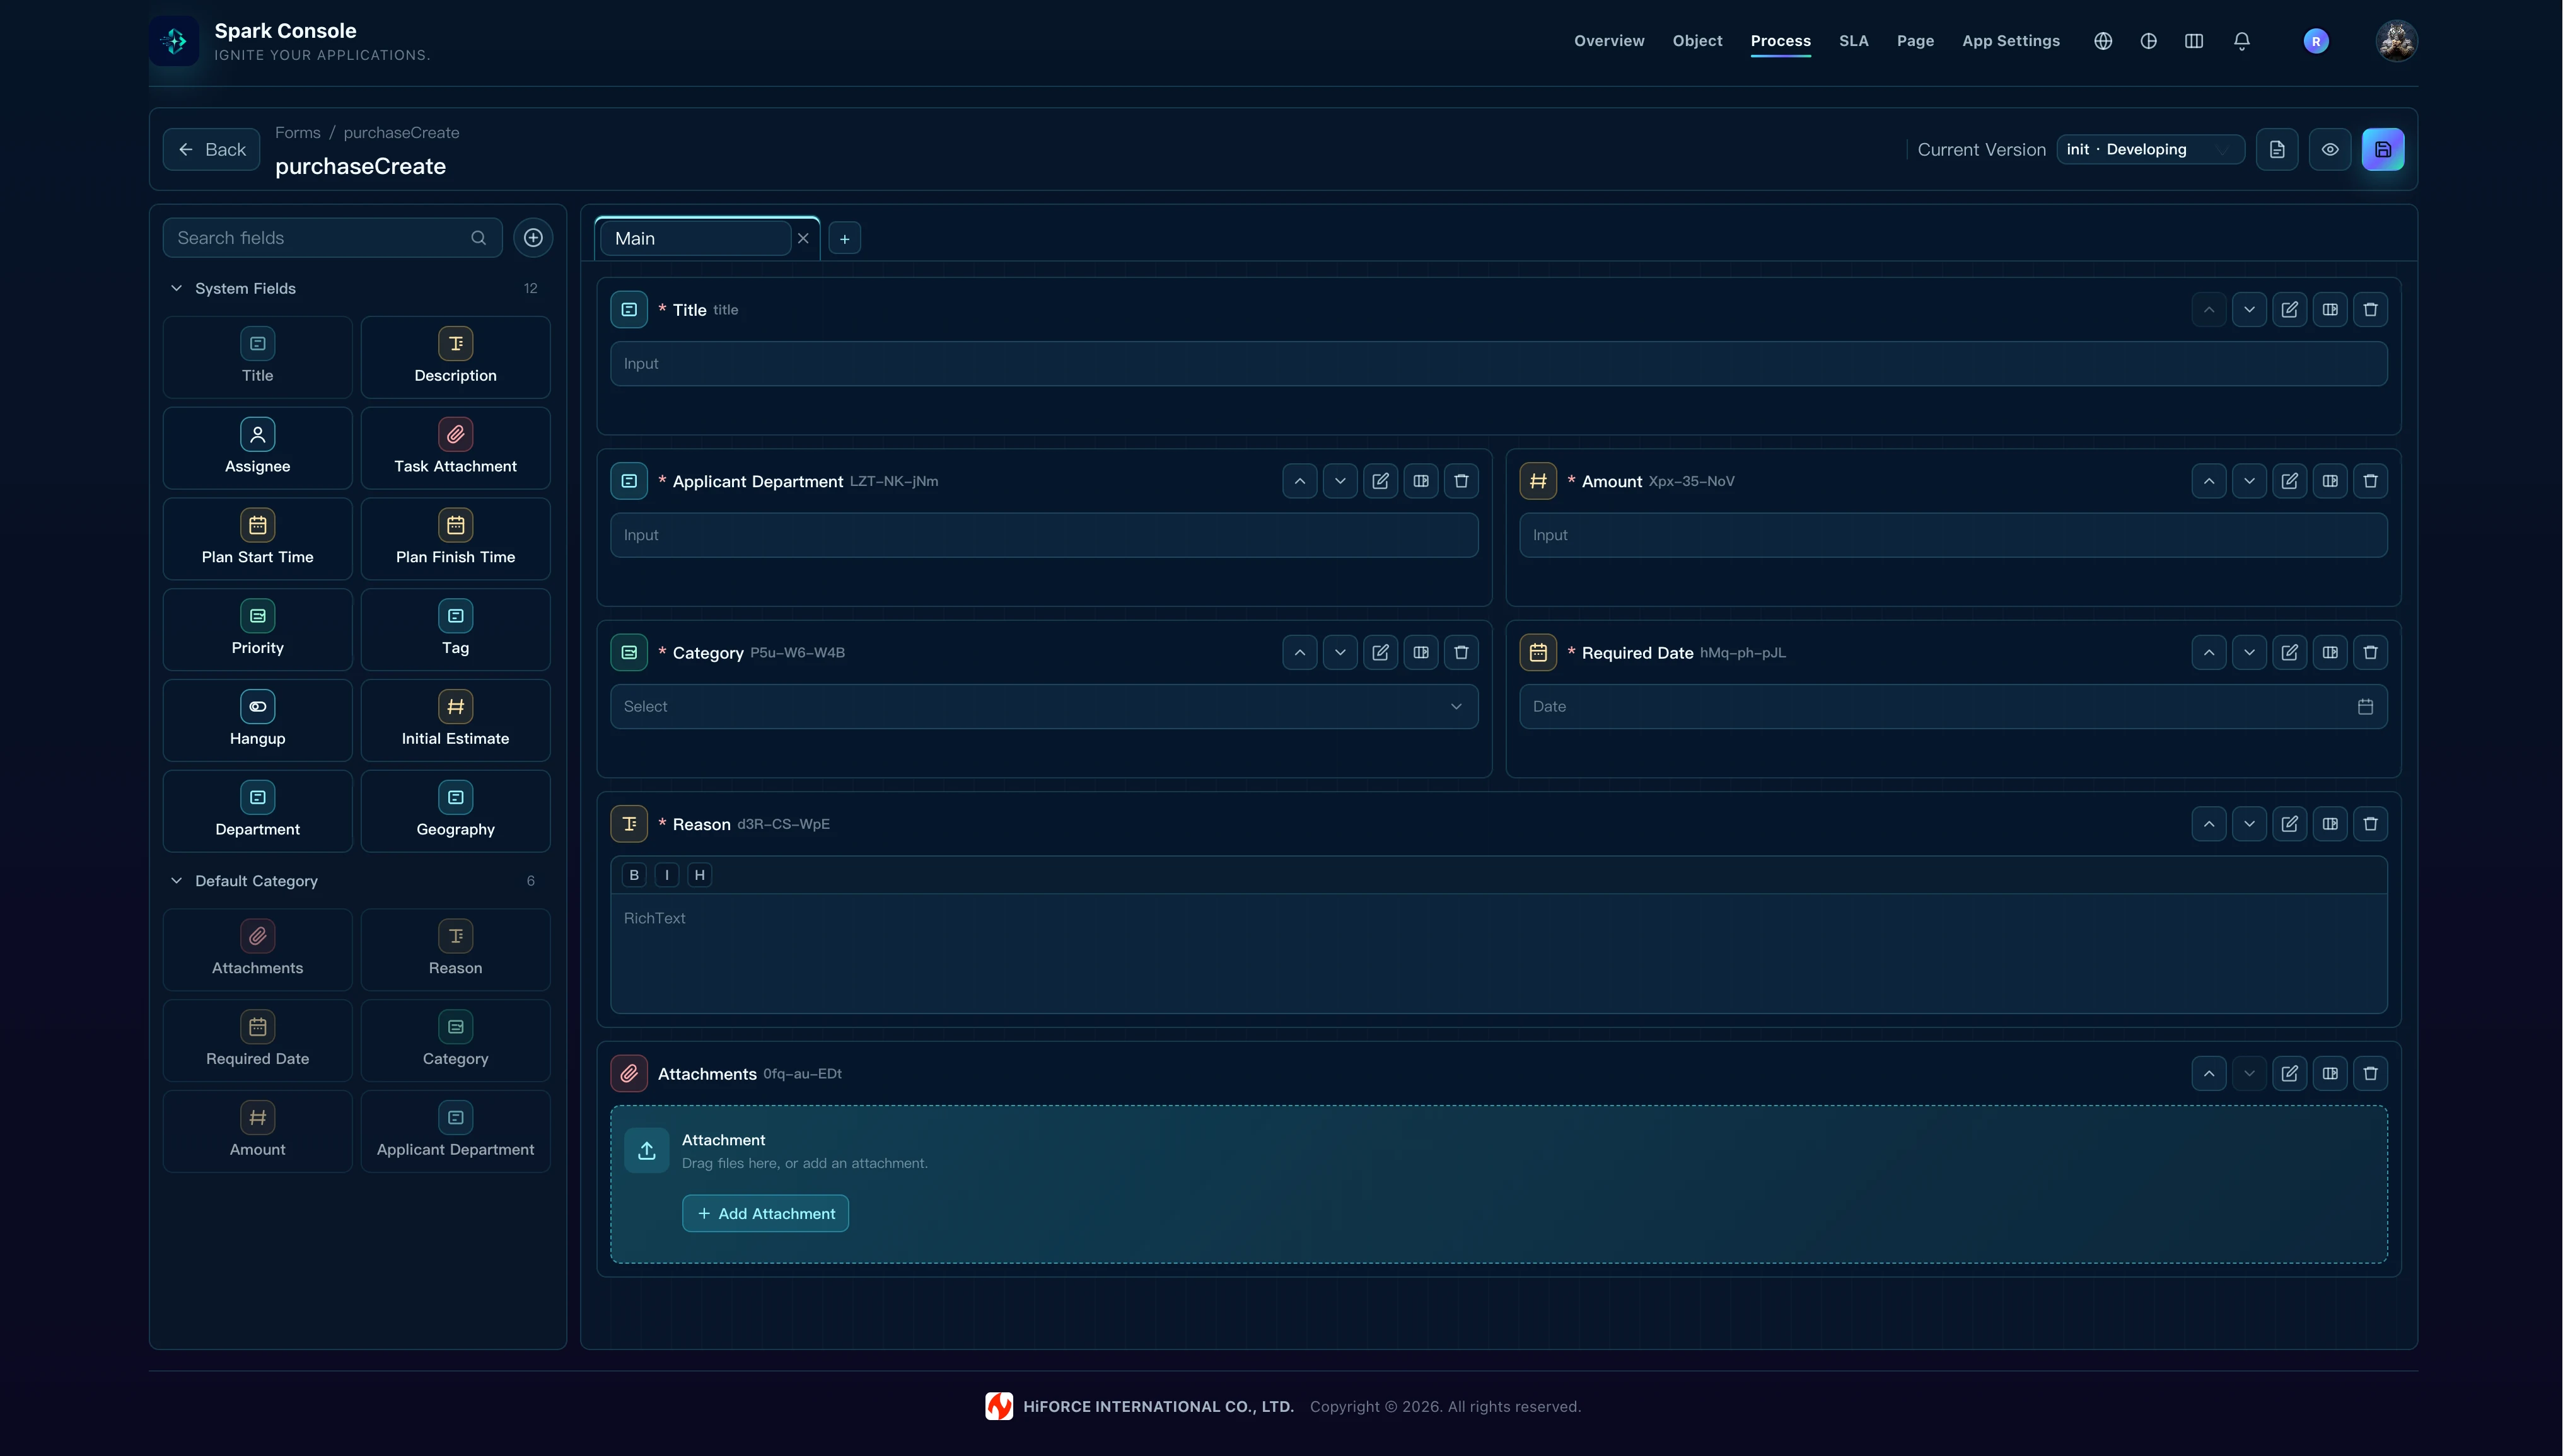Toggle italic in Reason rich text
The height and width of the screenshot is (1456, 2563).
tap(666, 875)
